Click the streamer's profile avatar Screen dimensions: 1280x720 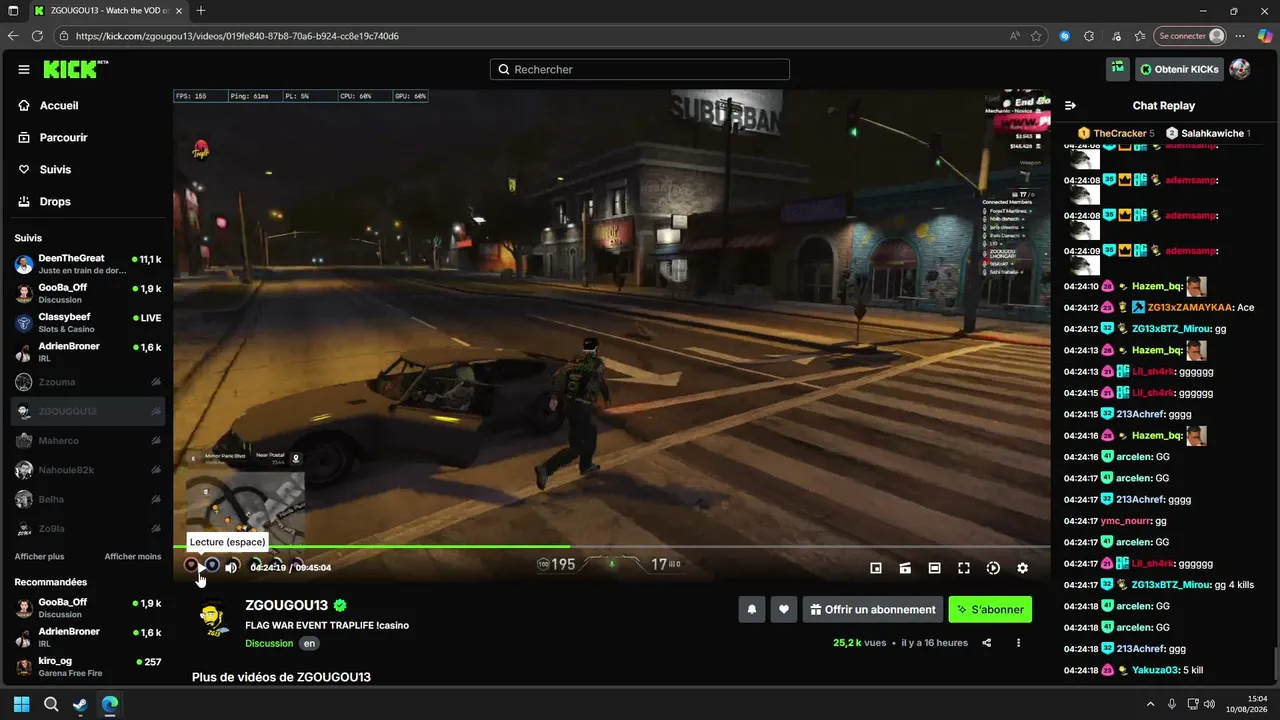pos(214,617)
